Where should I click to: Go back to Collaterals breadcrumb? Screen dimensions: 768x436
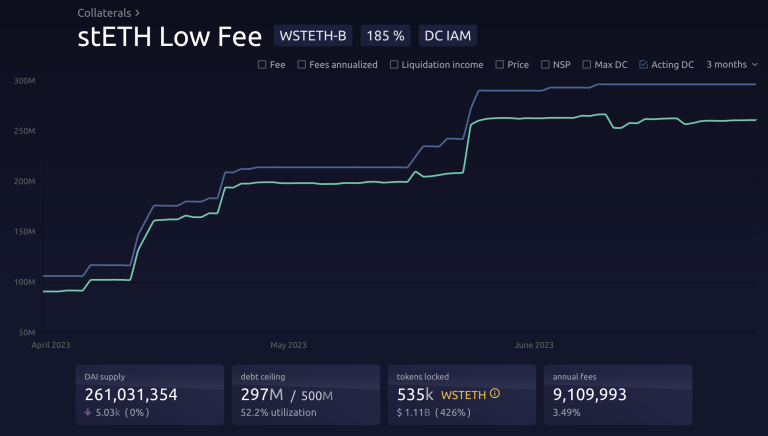pos(104,13)
